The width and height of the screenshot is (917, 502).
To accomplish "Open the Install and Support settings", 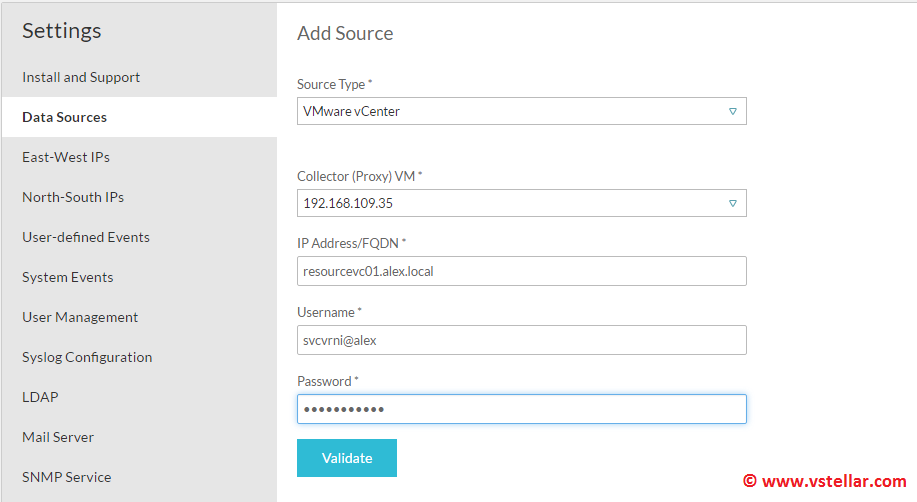I will (81, 77).
